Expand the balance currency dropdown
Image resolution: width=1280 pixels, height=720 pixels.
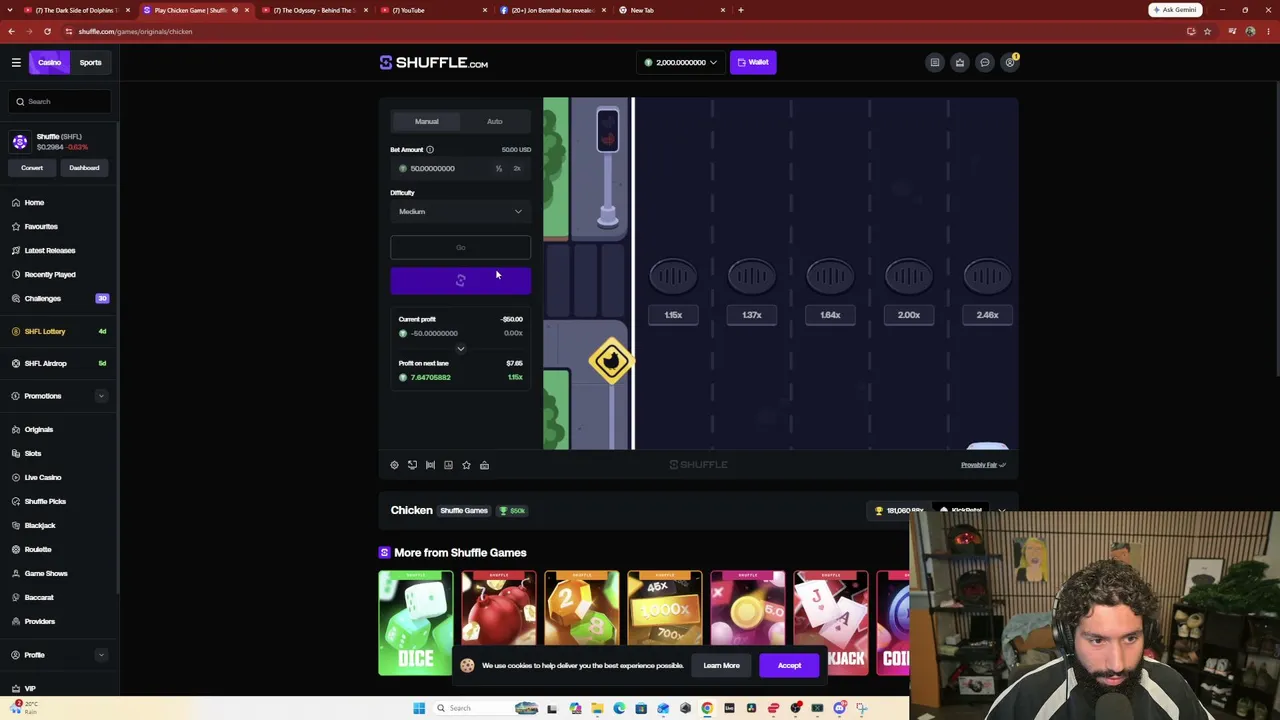coord(680,62)
